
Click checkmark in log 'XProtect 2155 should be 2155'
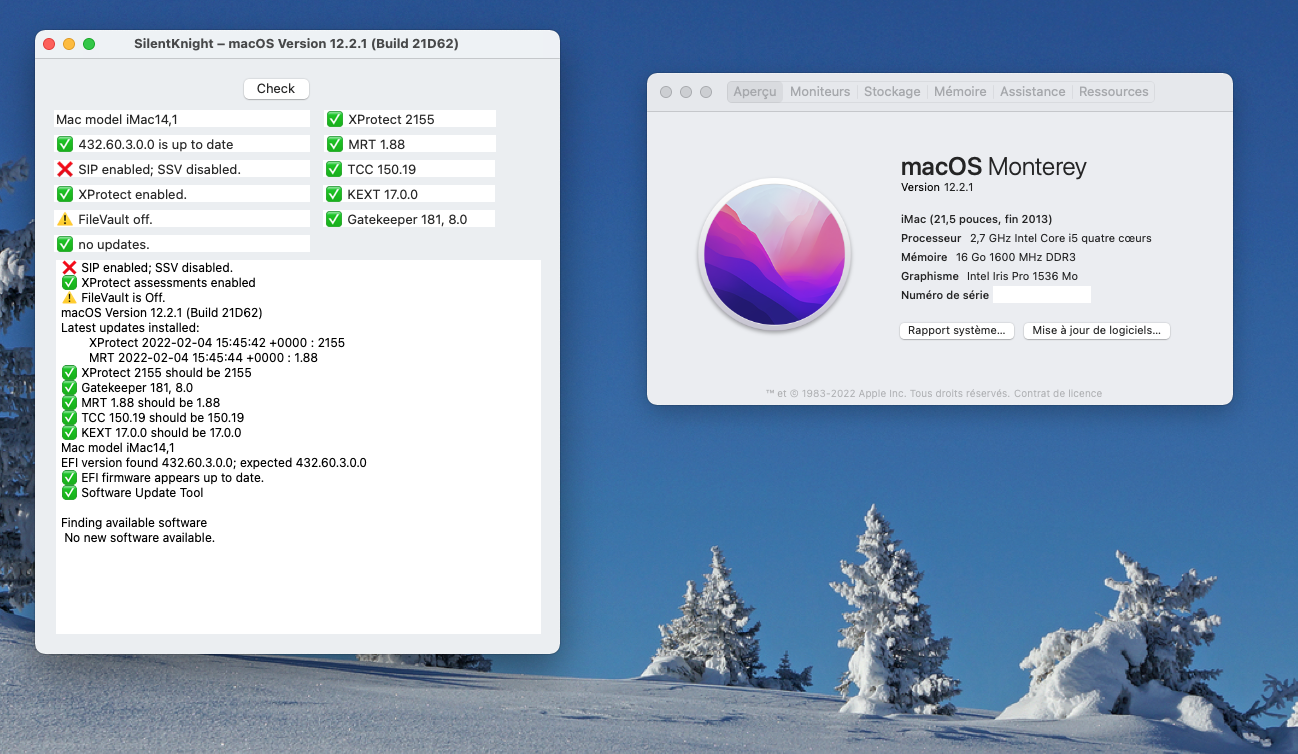tap(69, 373)
